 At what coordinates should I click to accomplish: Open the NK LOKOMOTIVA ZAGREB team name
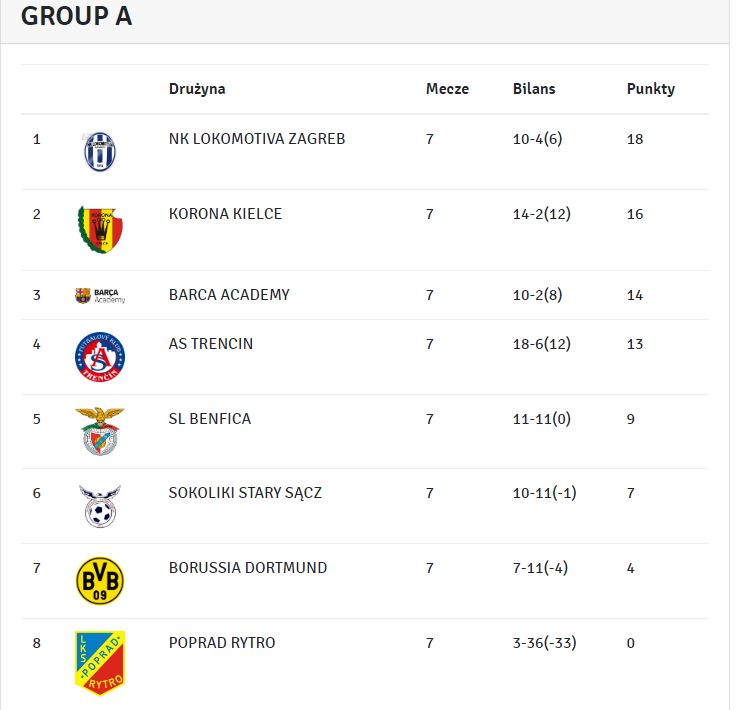pyautogui.click(x=257, y=139)
